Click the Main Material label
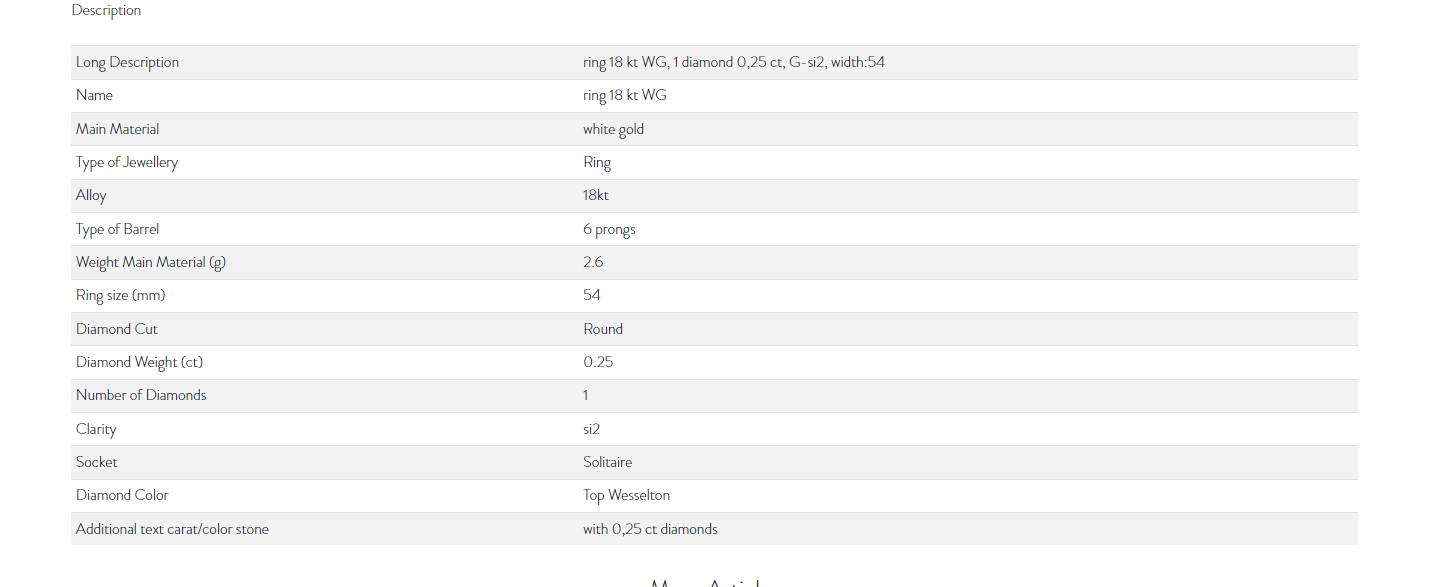This screenshot has width=1430, height=587. tap(117, 129)
